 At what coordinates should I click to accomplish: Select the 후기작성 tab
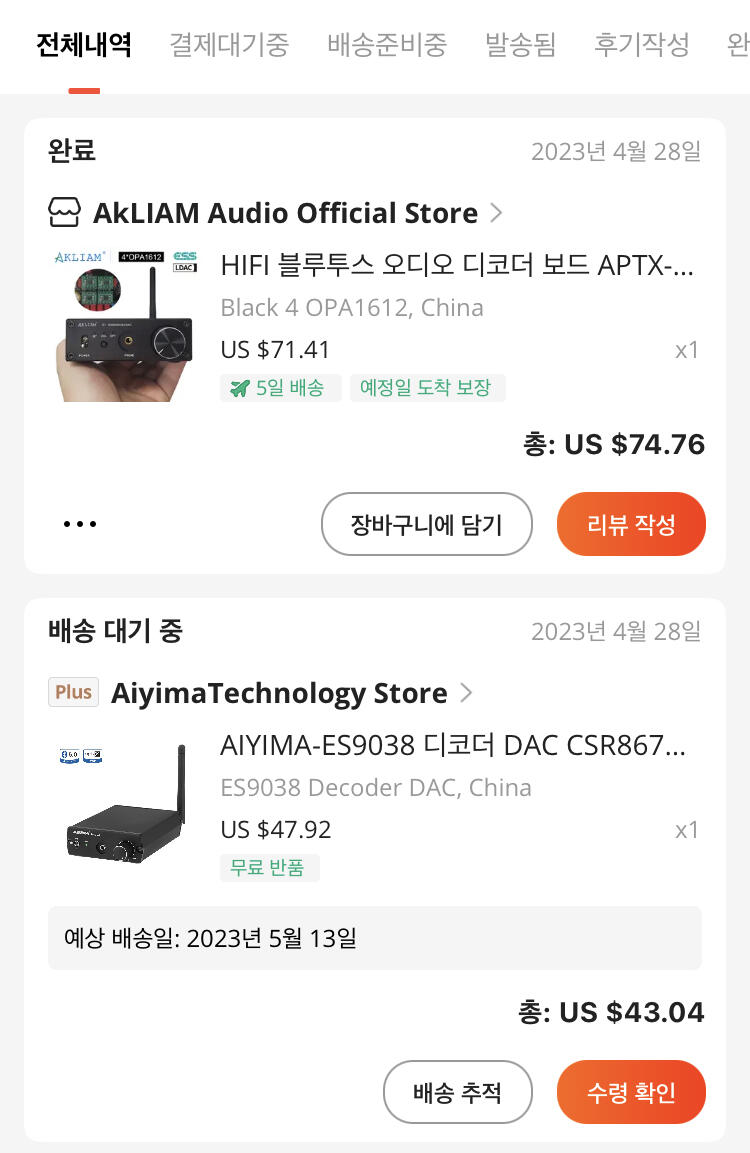(x=641, y=45)
